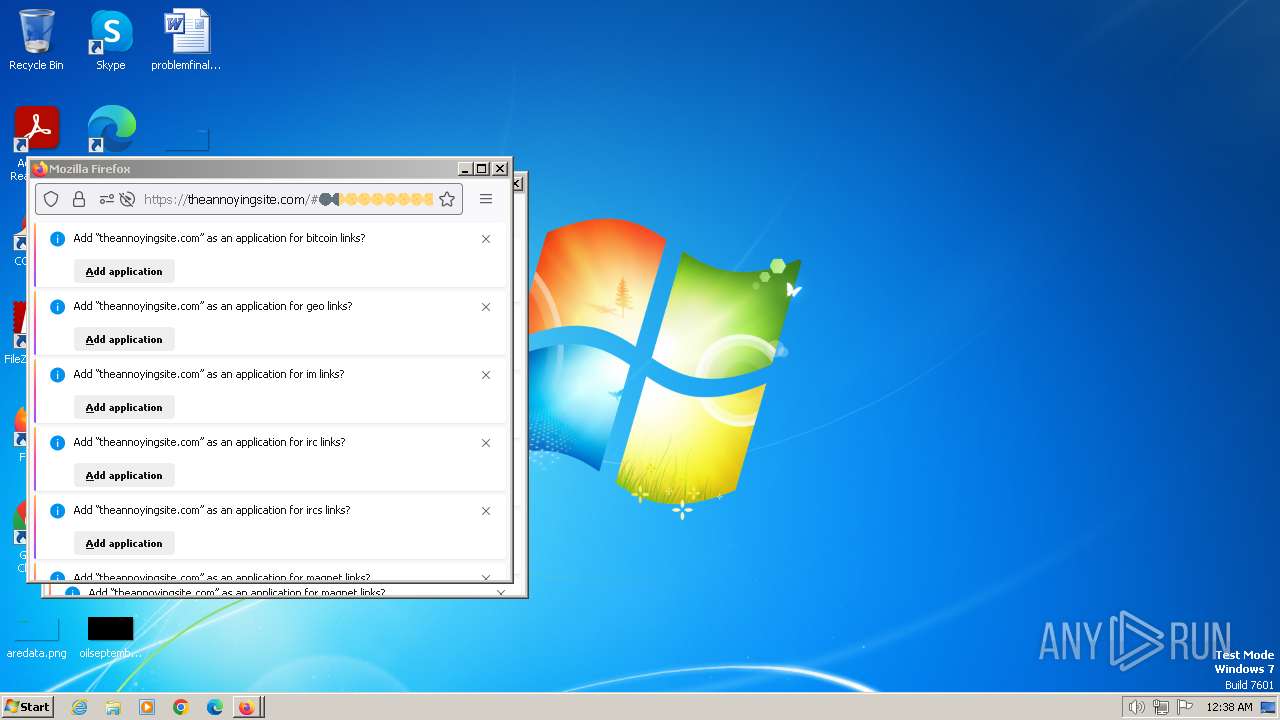
Task: Open Windows Media Player from taskbar
Action: click(x=147, y=707)
